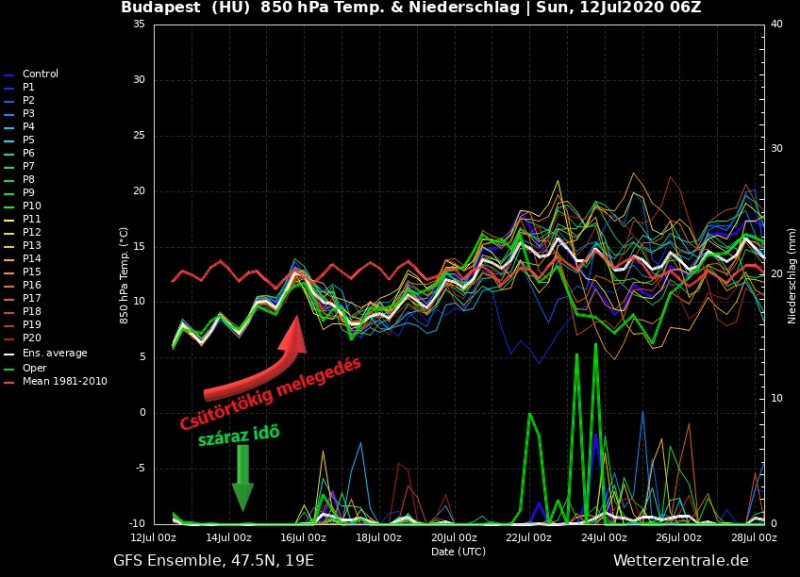Click the red curved warming arrow
The height and width of the screenshot is (577, 800).
pyautogui.click(x=255, y=367)
